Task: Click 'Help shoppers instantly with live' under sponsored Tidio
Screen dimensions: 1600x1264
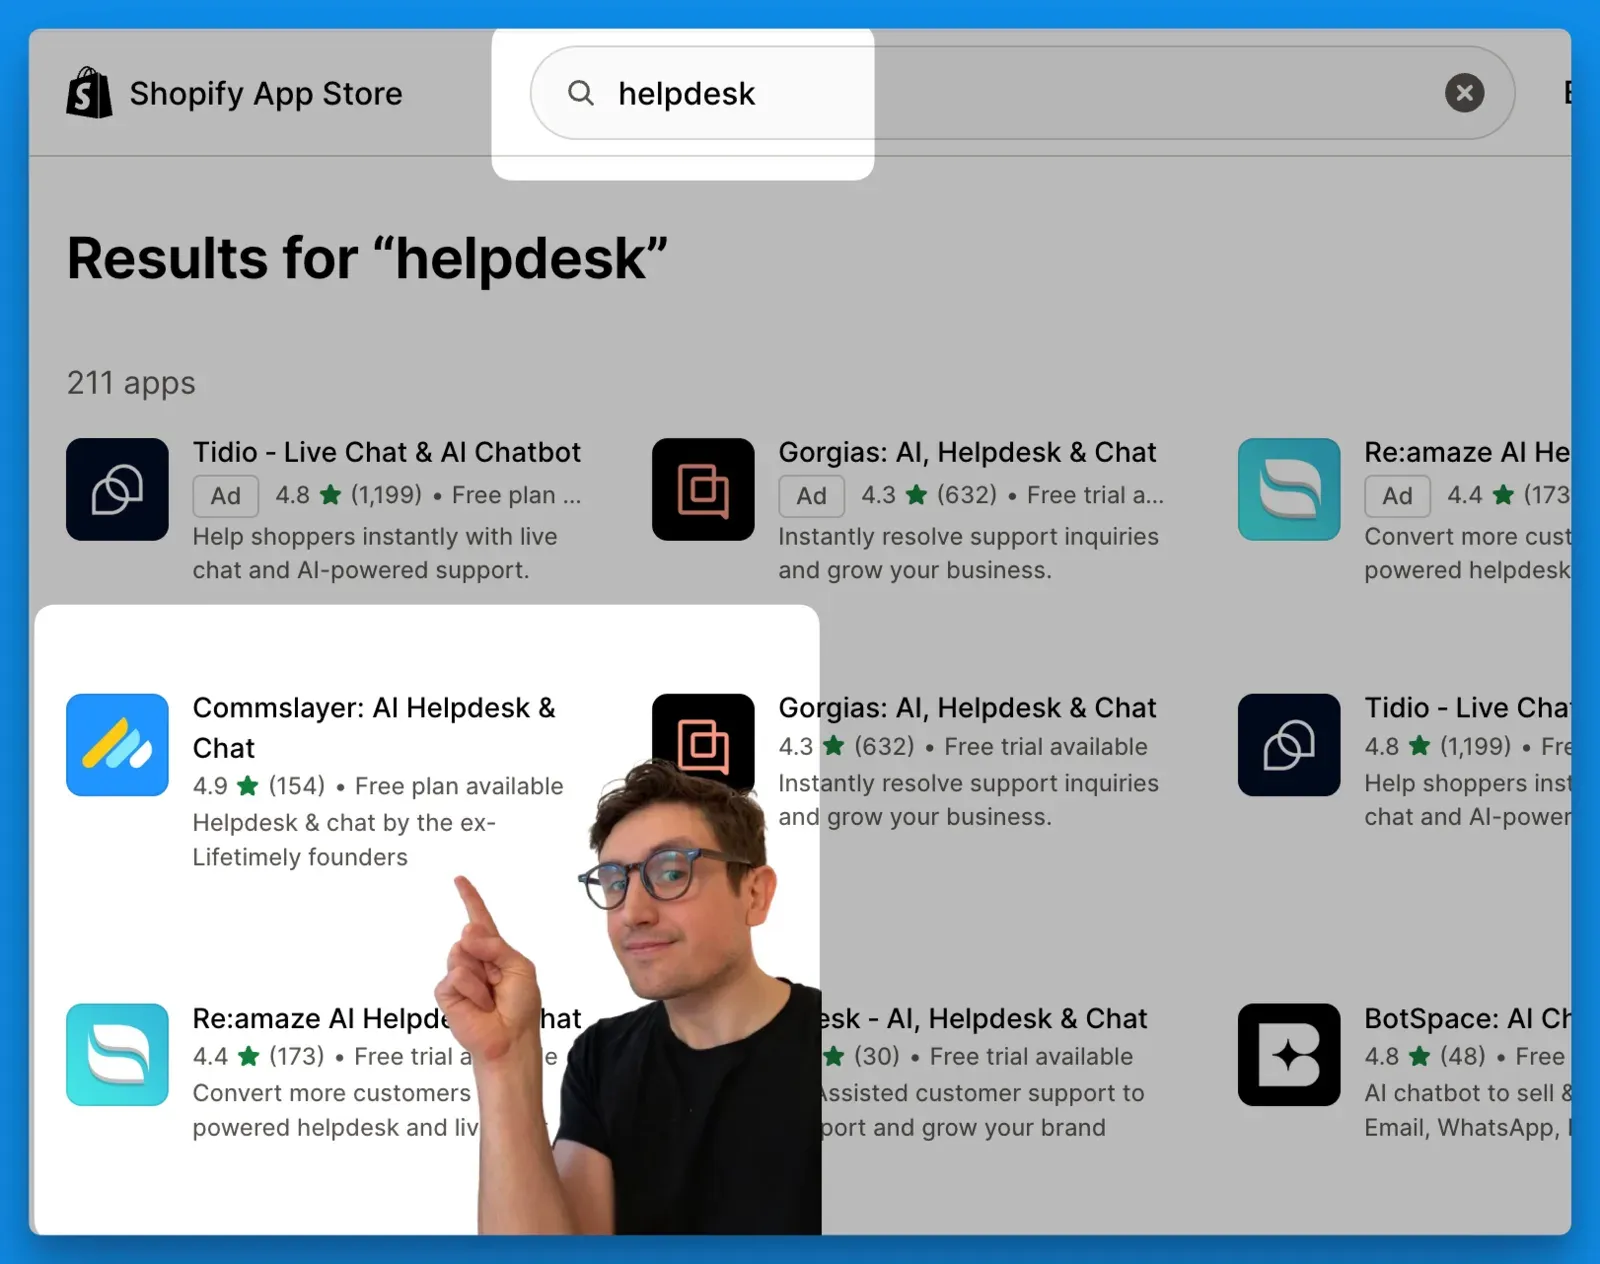Action: point(375,537)
